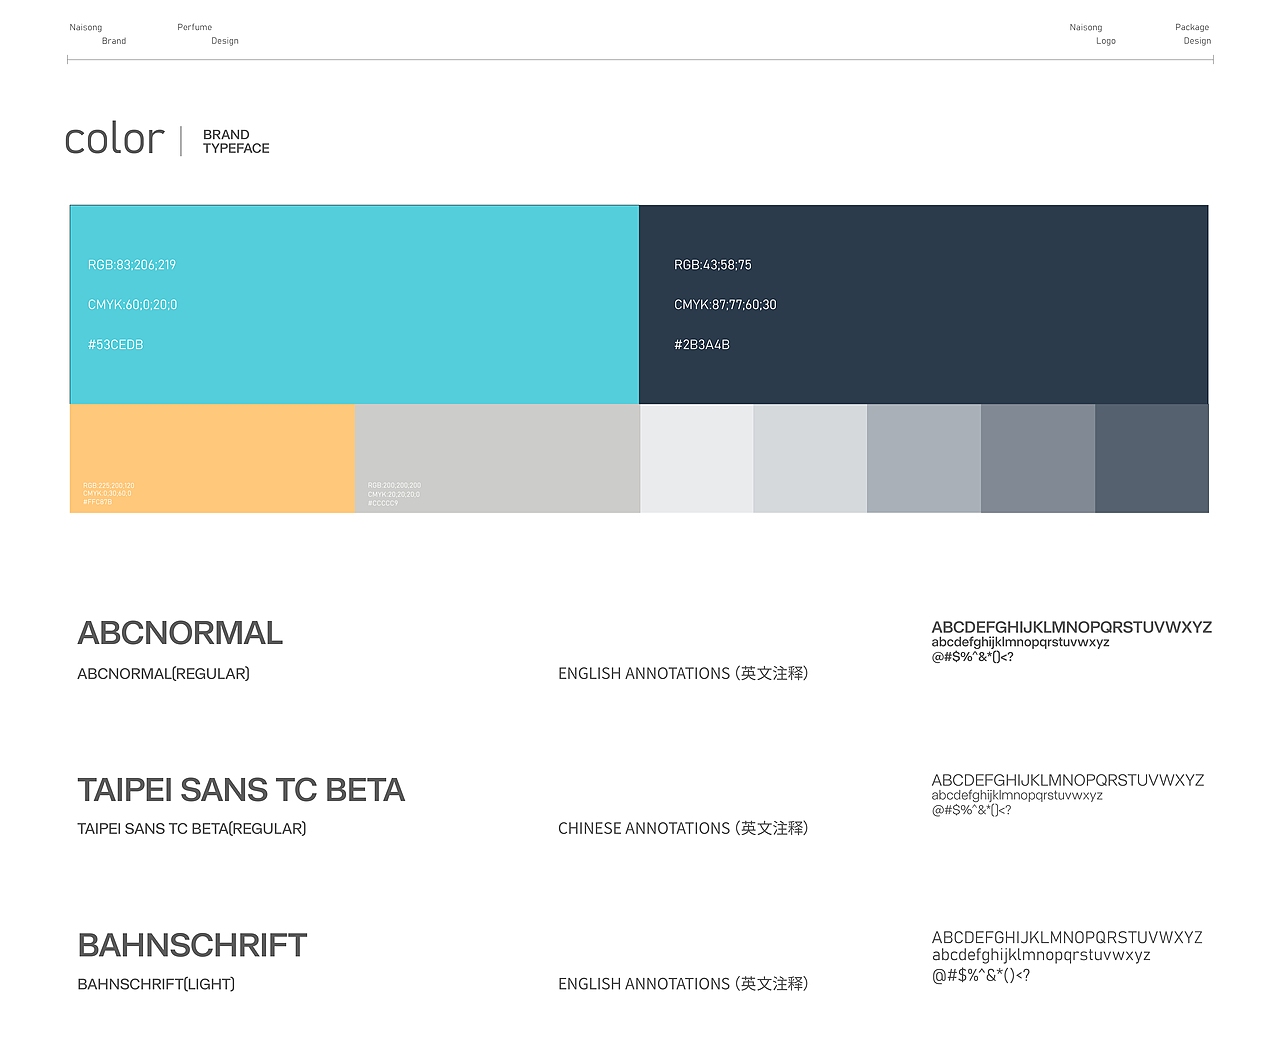Choose the middle swatch of the five-step grey row
This screenshot has height=1051, width=1280.
tap(924, 458)
